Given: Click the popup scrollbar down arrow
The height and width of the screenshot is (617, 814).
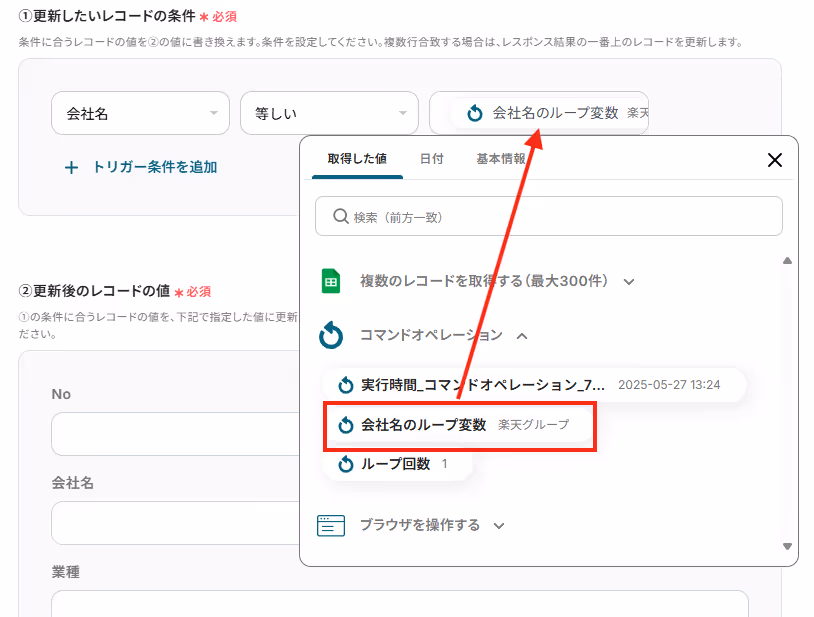Looking at the screenshot, I should [x=788, y=546].
